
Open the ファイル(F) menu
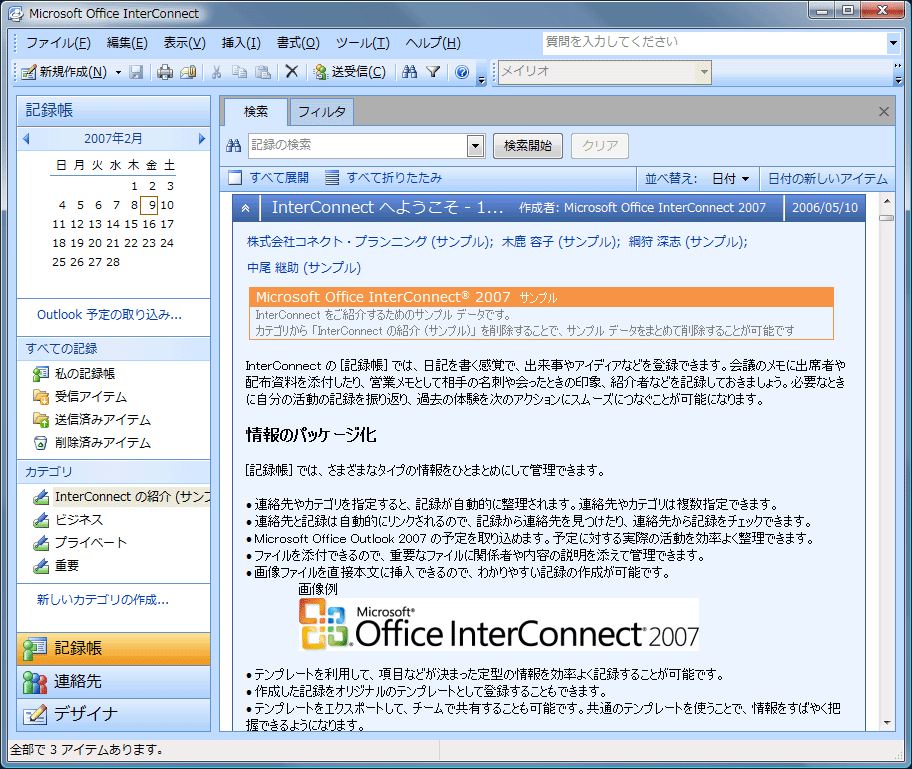(58, 43)
